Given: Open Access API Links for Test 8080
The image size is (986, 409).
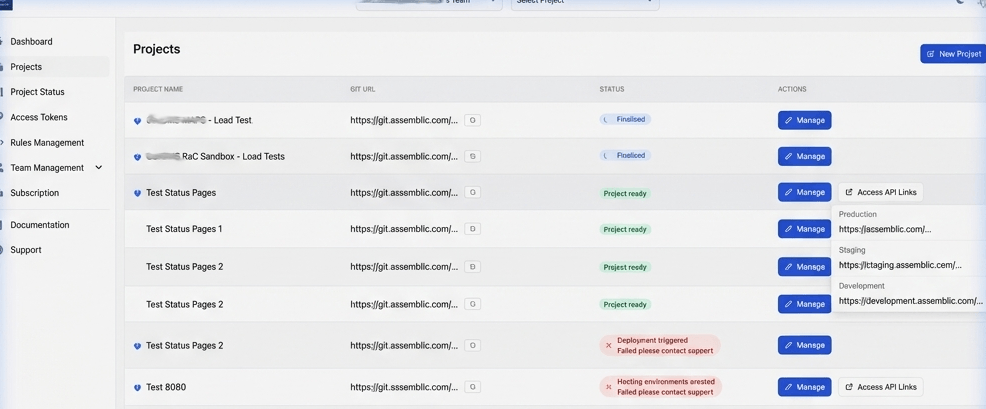Looking at the screenshot, I should click(x=880, y=387).
